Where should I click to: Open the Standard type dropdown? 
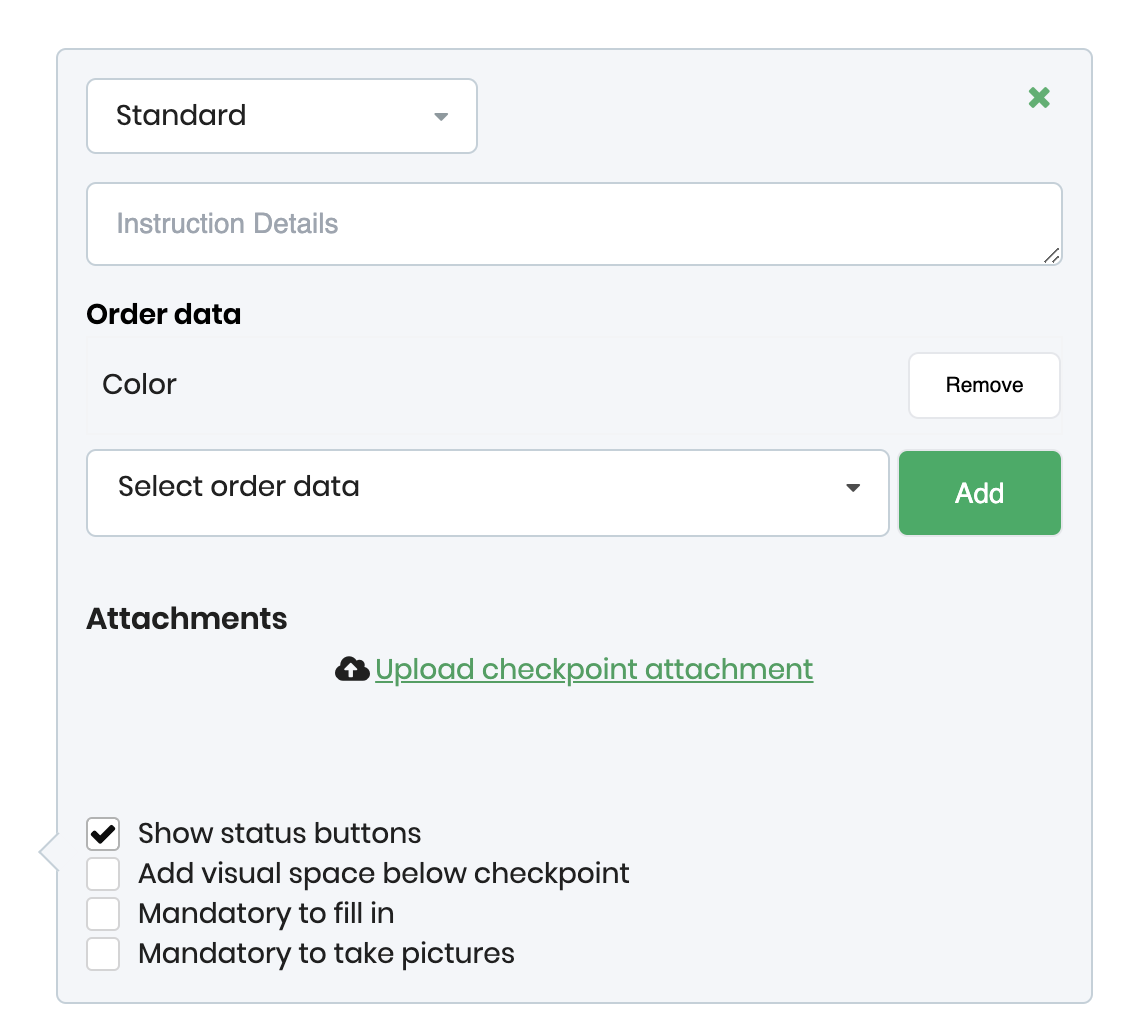point(281,116)
